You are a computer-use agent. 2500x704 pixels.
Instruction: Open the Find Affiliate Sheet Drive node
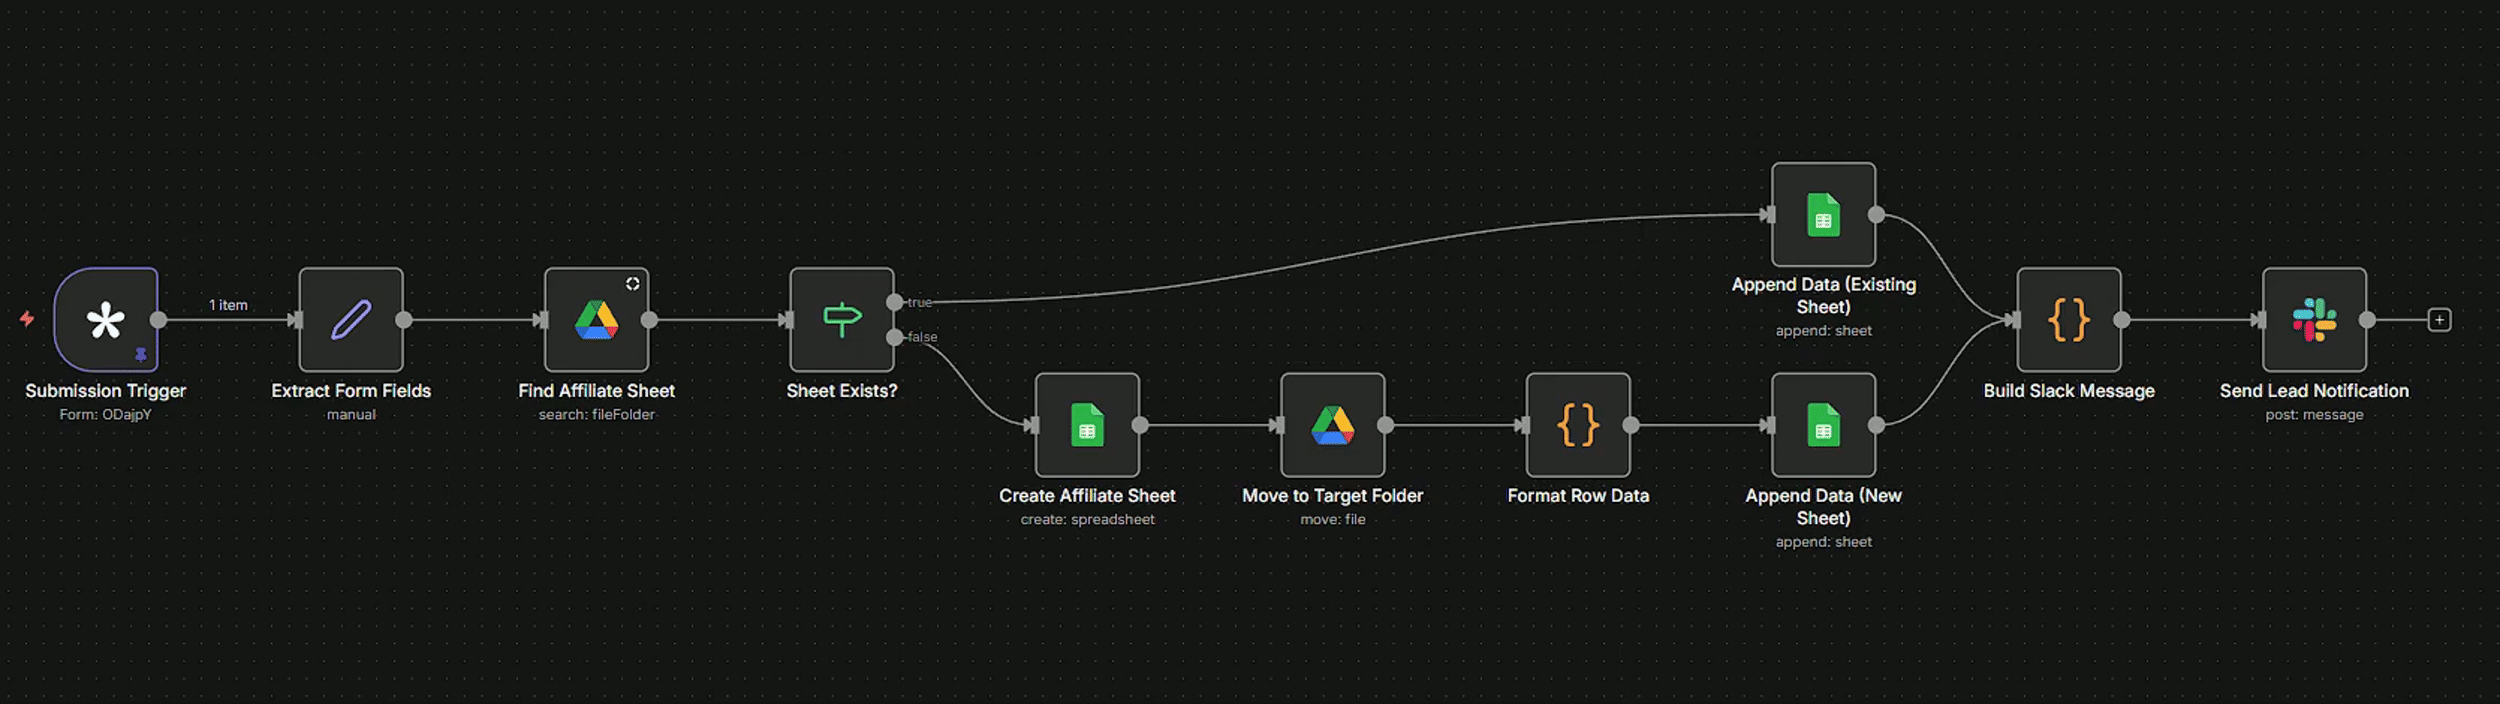596,320
